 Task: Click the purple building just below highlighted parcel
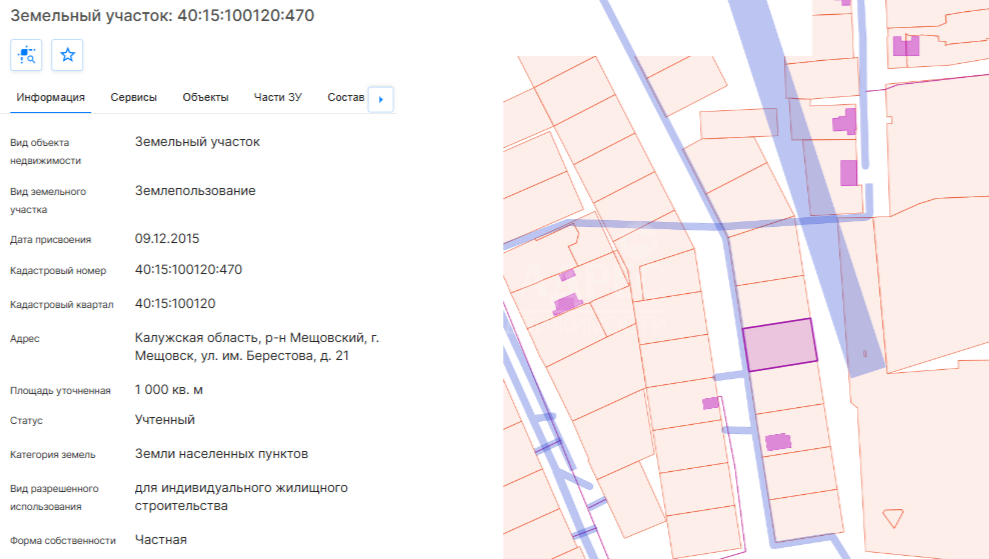coord(777,441)
